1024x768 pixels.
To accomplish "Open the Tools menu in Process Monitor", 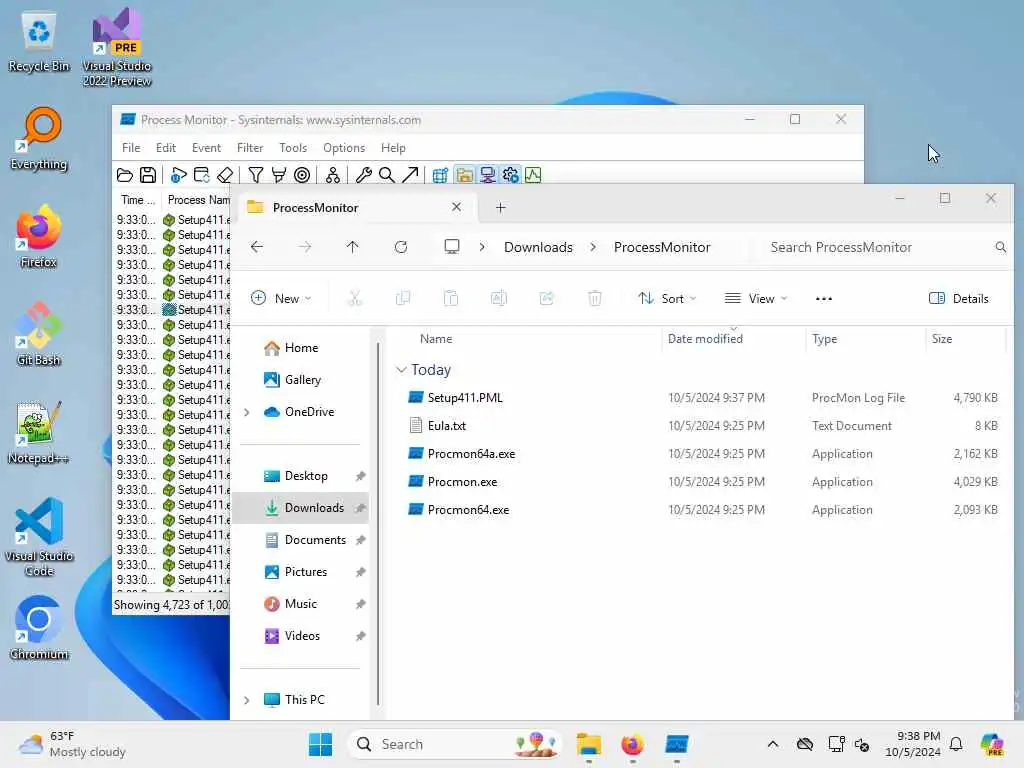I will tap(293, 148).
